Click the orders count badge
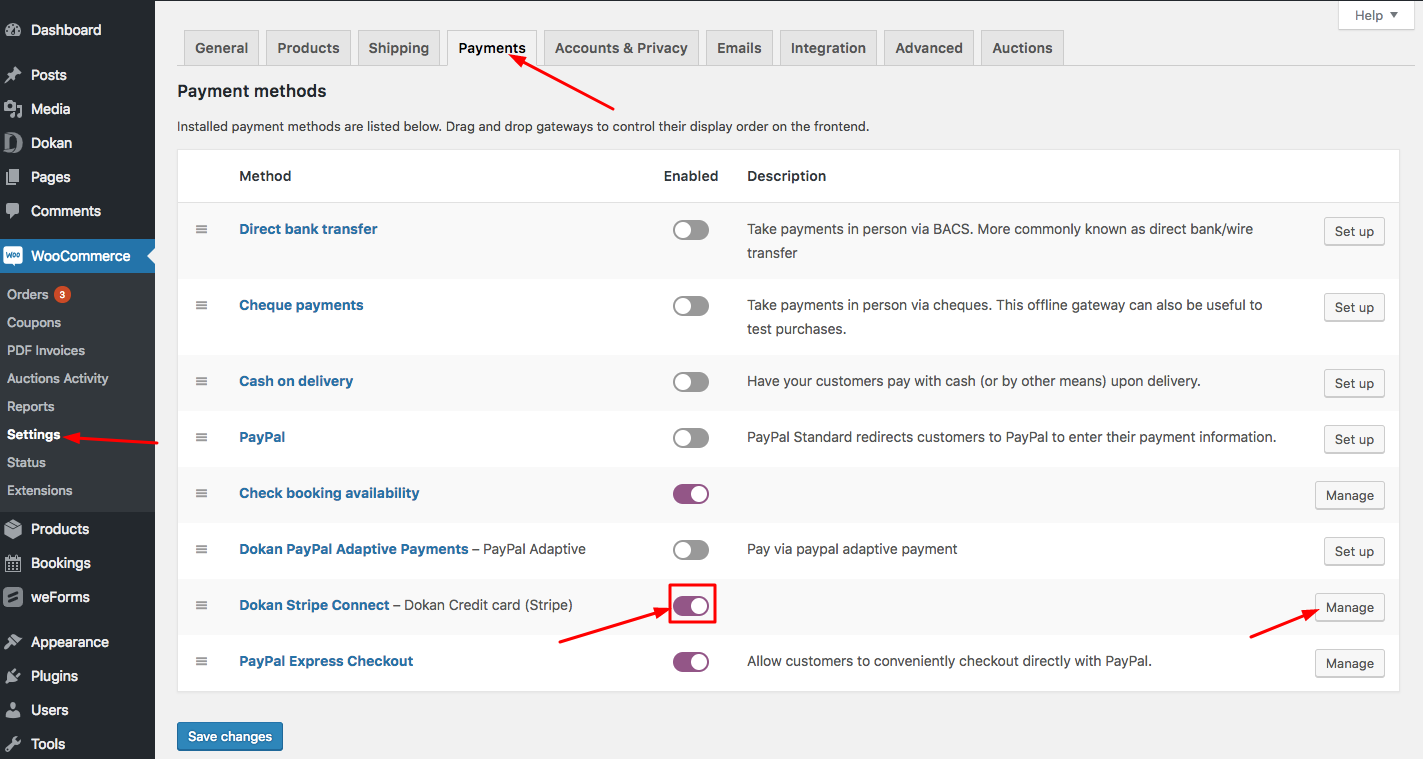 [62, 294]
